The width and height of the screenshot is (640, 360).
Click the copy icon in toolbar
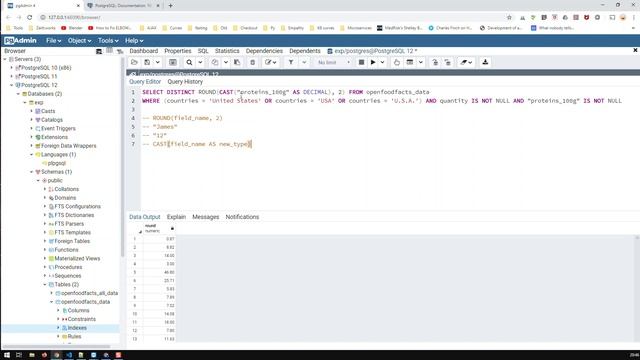pos(215,62)
